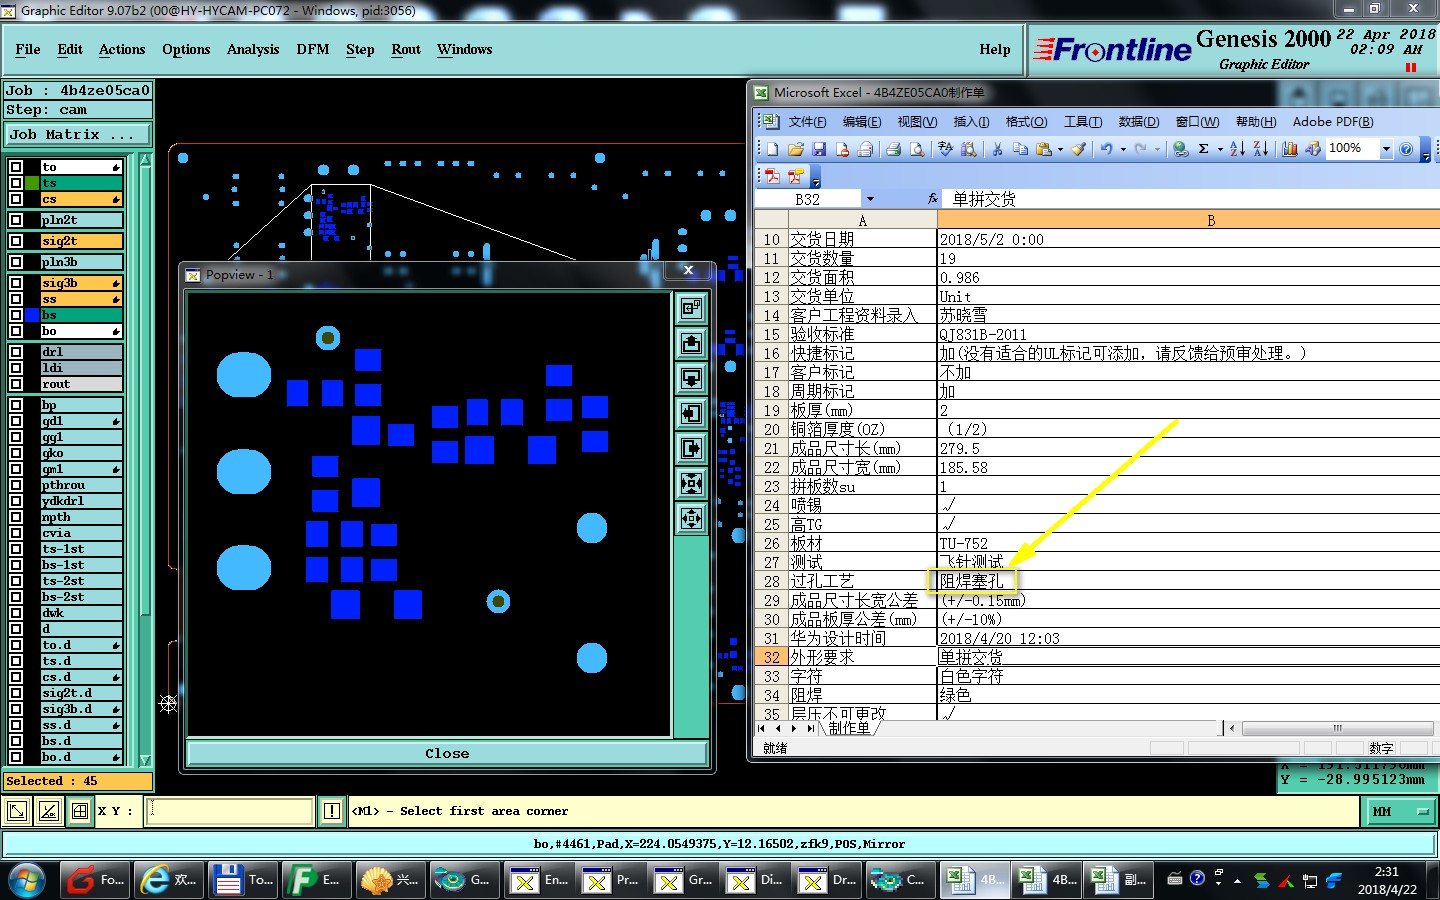The width and height of the screenshot is (1440, 900).
Task: Open the Analysis menu in Graphic Editor
Action: [253, 49]
